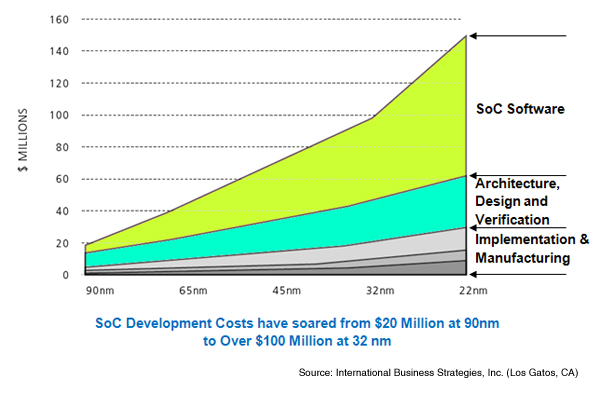Viewport: 600px width, 397px height.
Task: Click the "$ MILLIONS" y-axis title
Action: click(23, 140)
